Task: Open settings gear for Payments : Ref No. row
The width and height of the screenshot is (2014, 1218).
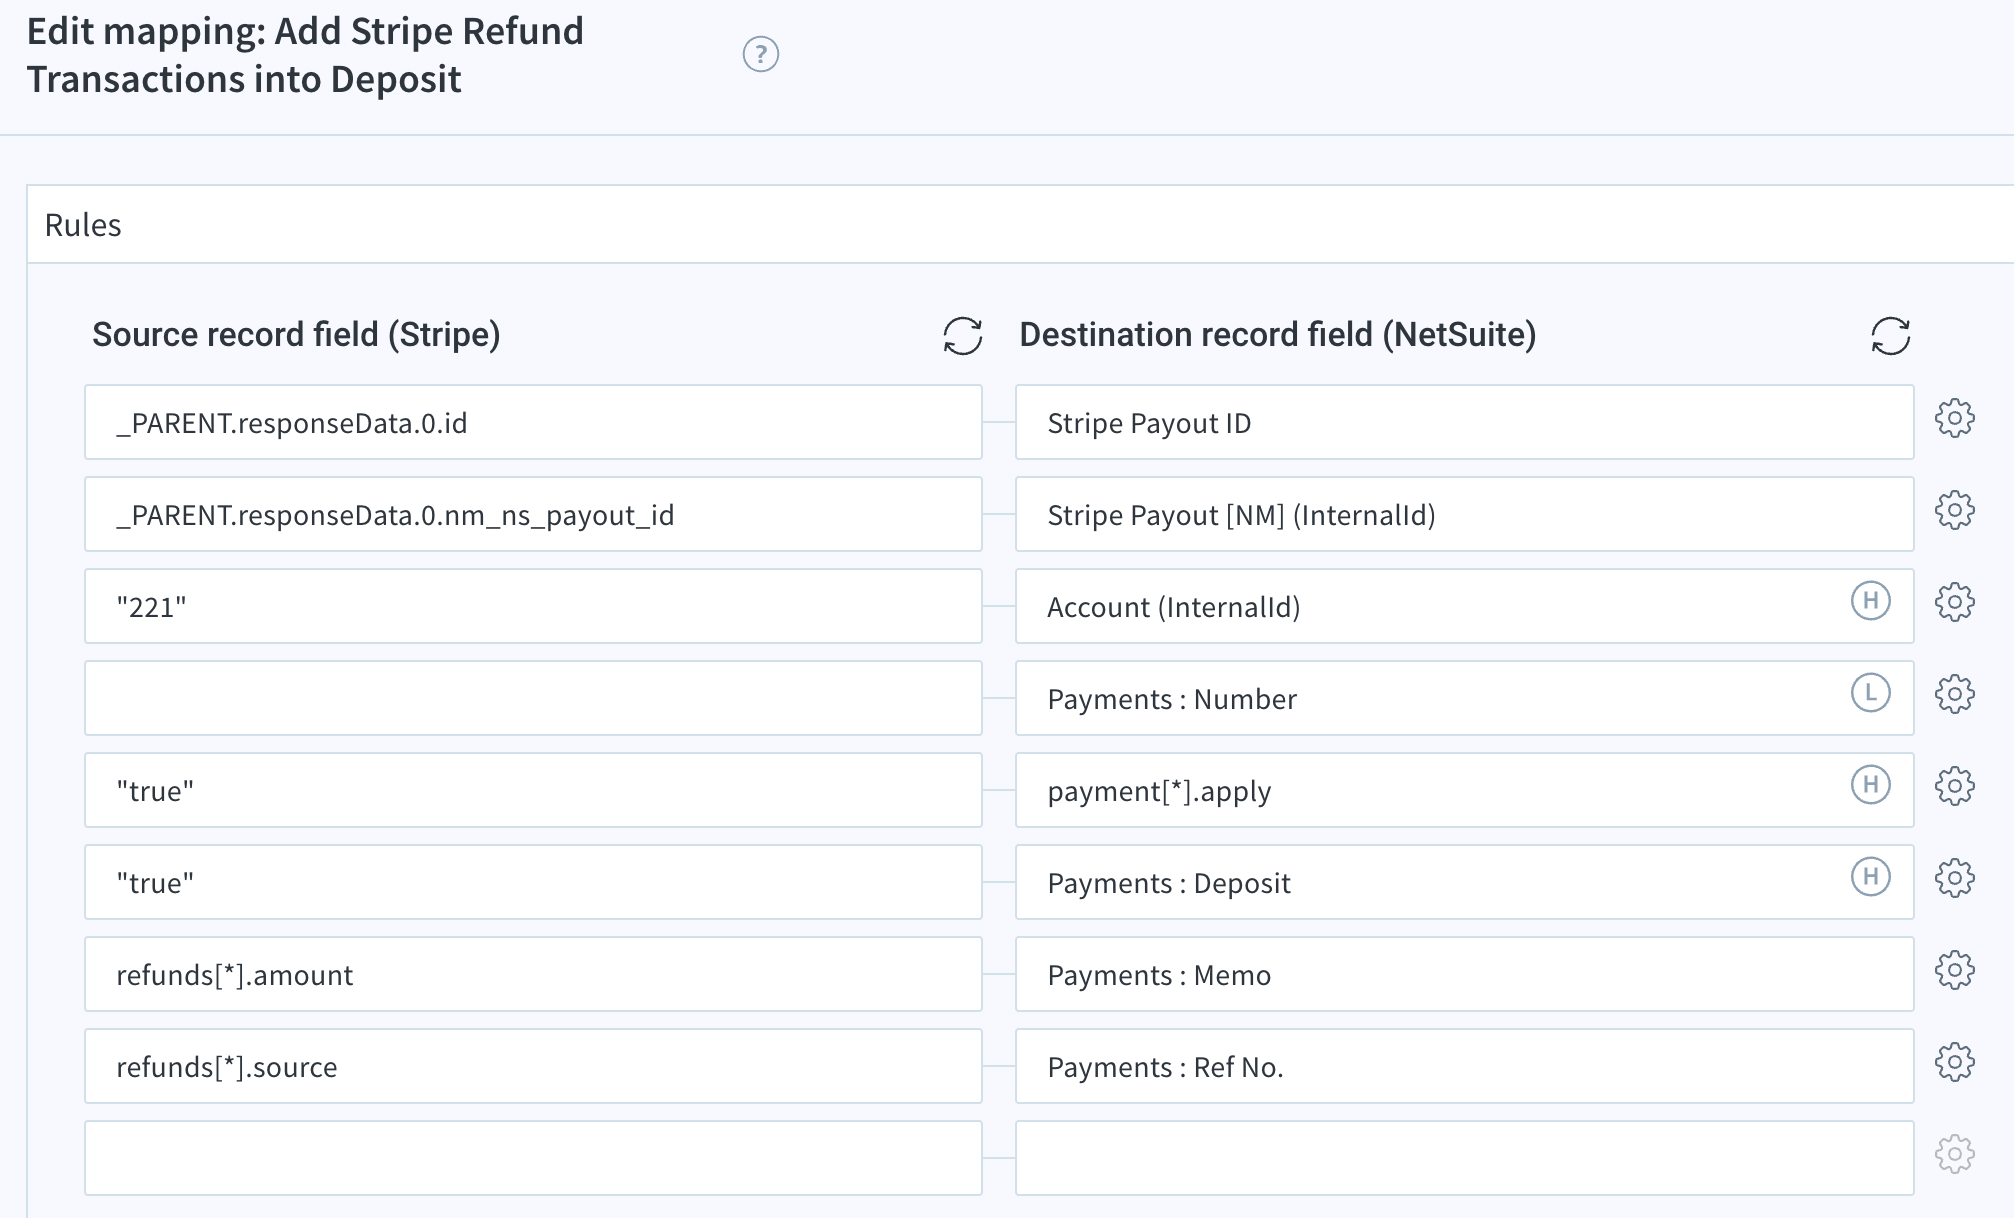Action: coord(1954,1063)
